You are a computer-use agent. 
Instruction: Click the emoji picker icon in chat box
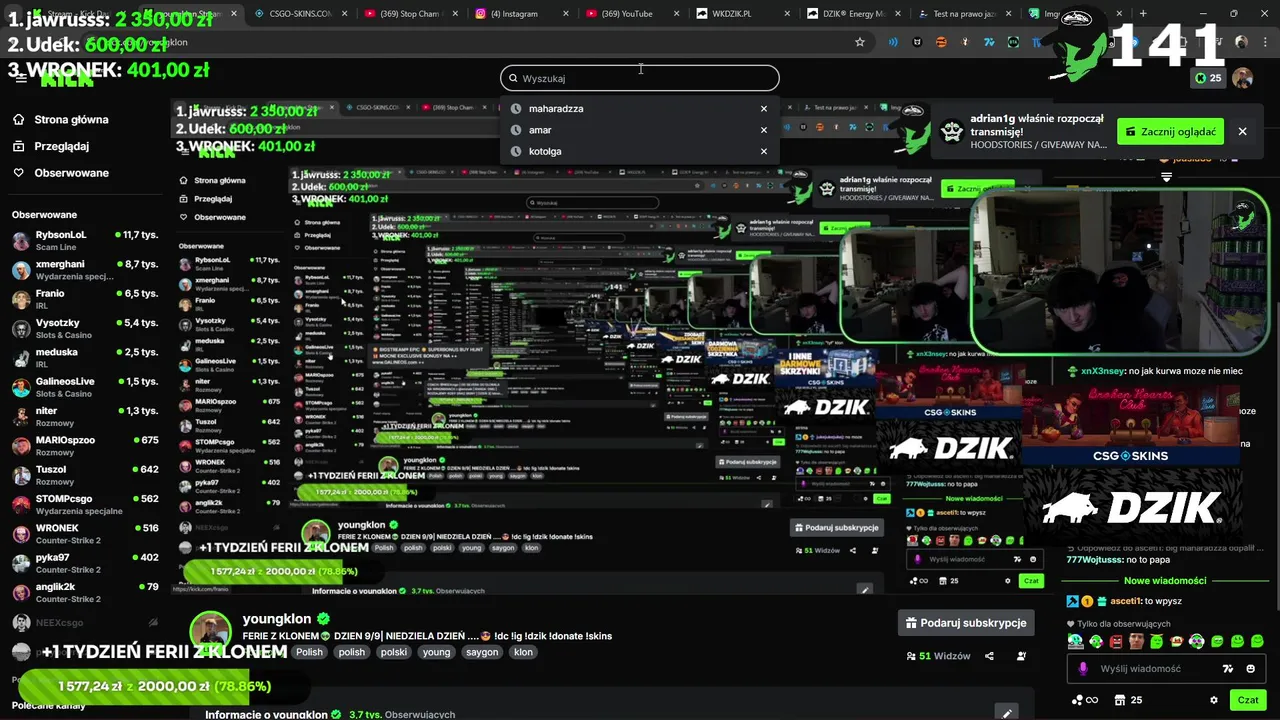[1251, 669]
